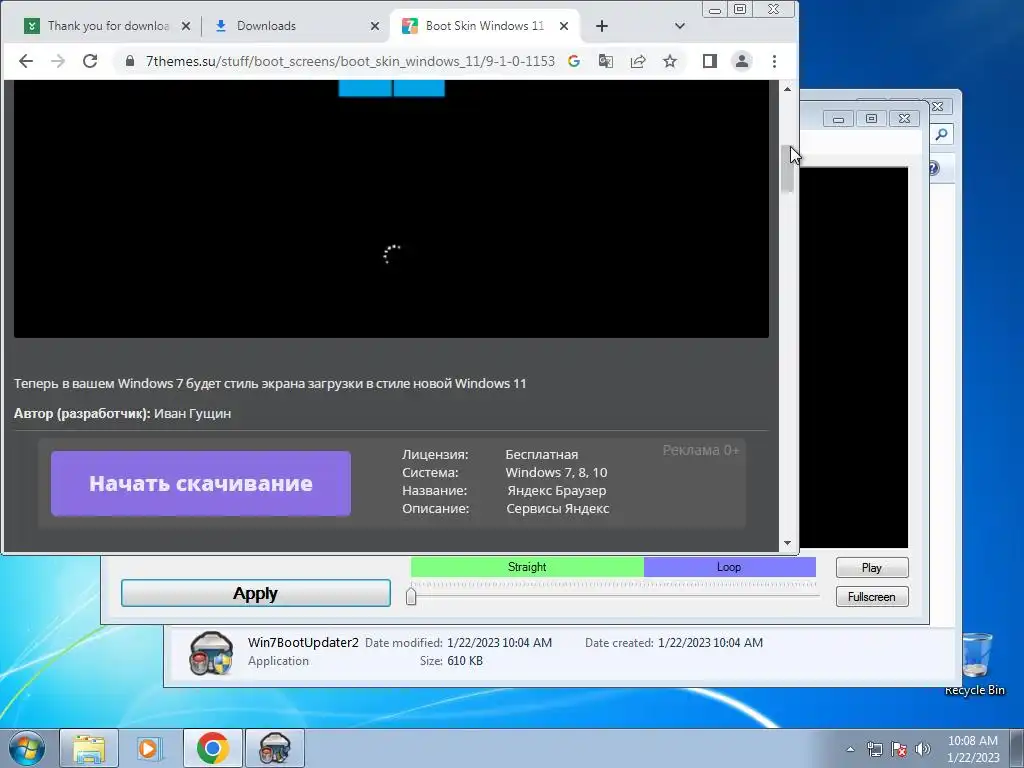Viewport: 1024px width, 768px height.
Task: Click the page scrollbar up arrow
Action: click(788, 89)
